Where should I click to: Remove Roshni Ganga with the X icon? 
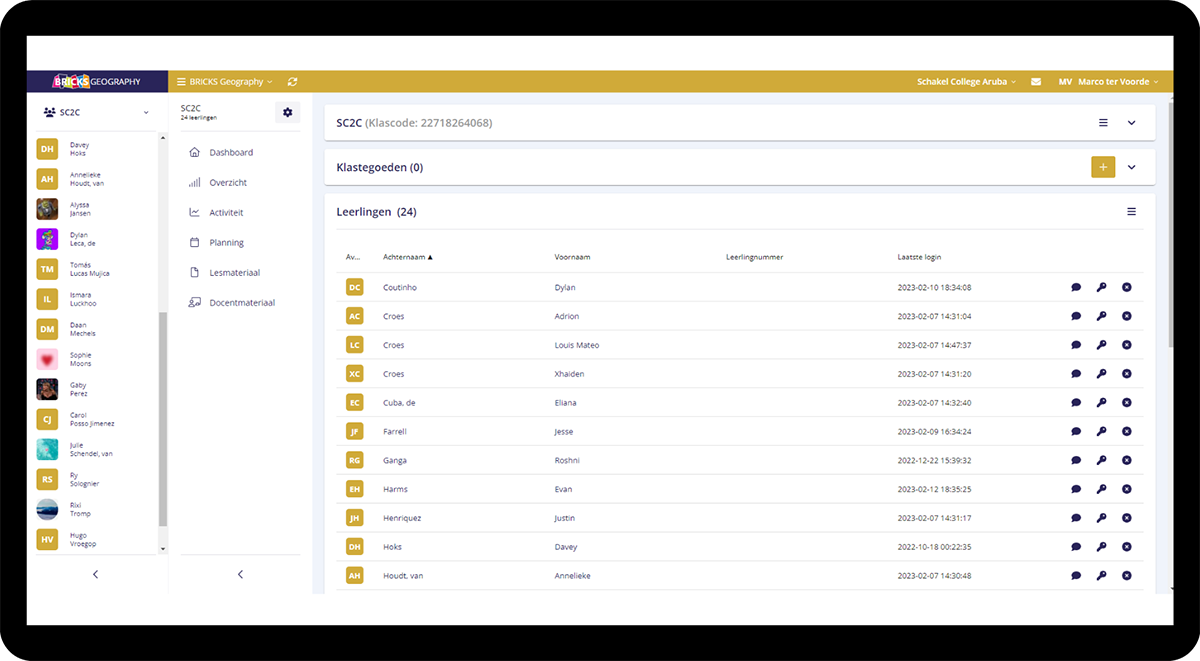point(1126,461)
